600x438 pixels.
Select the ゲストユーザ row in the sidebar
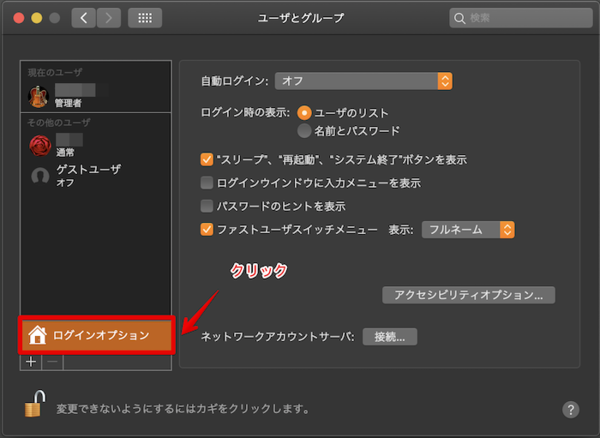(x=96, y=176)
